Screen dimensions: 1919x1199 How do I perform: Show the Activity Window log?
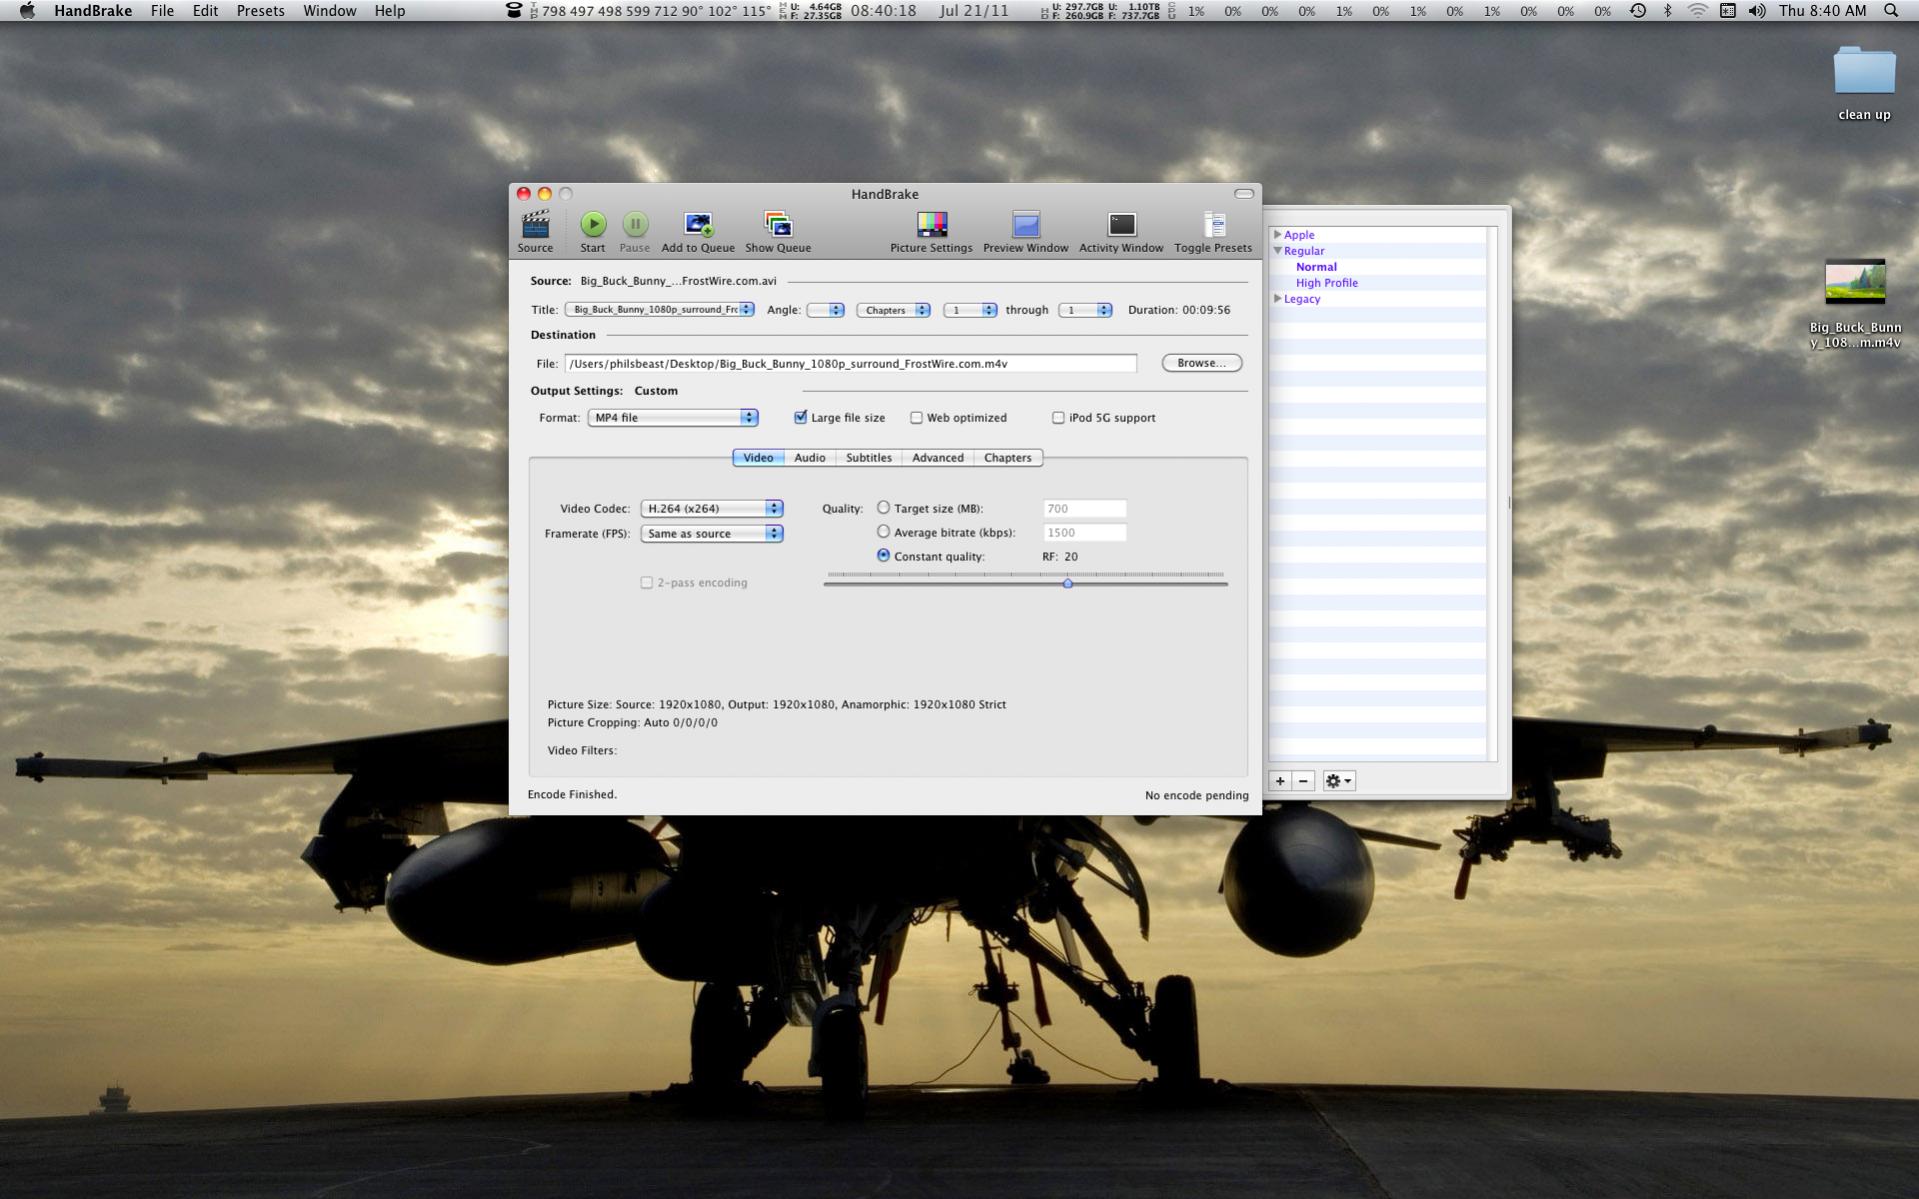tap(1121, 225)
